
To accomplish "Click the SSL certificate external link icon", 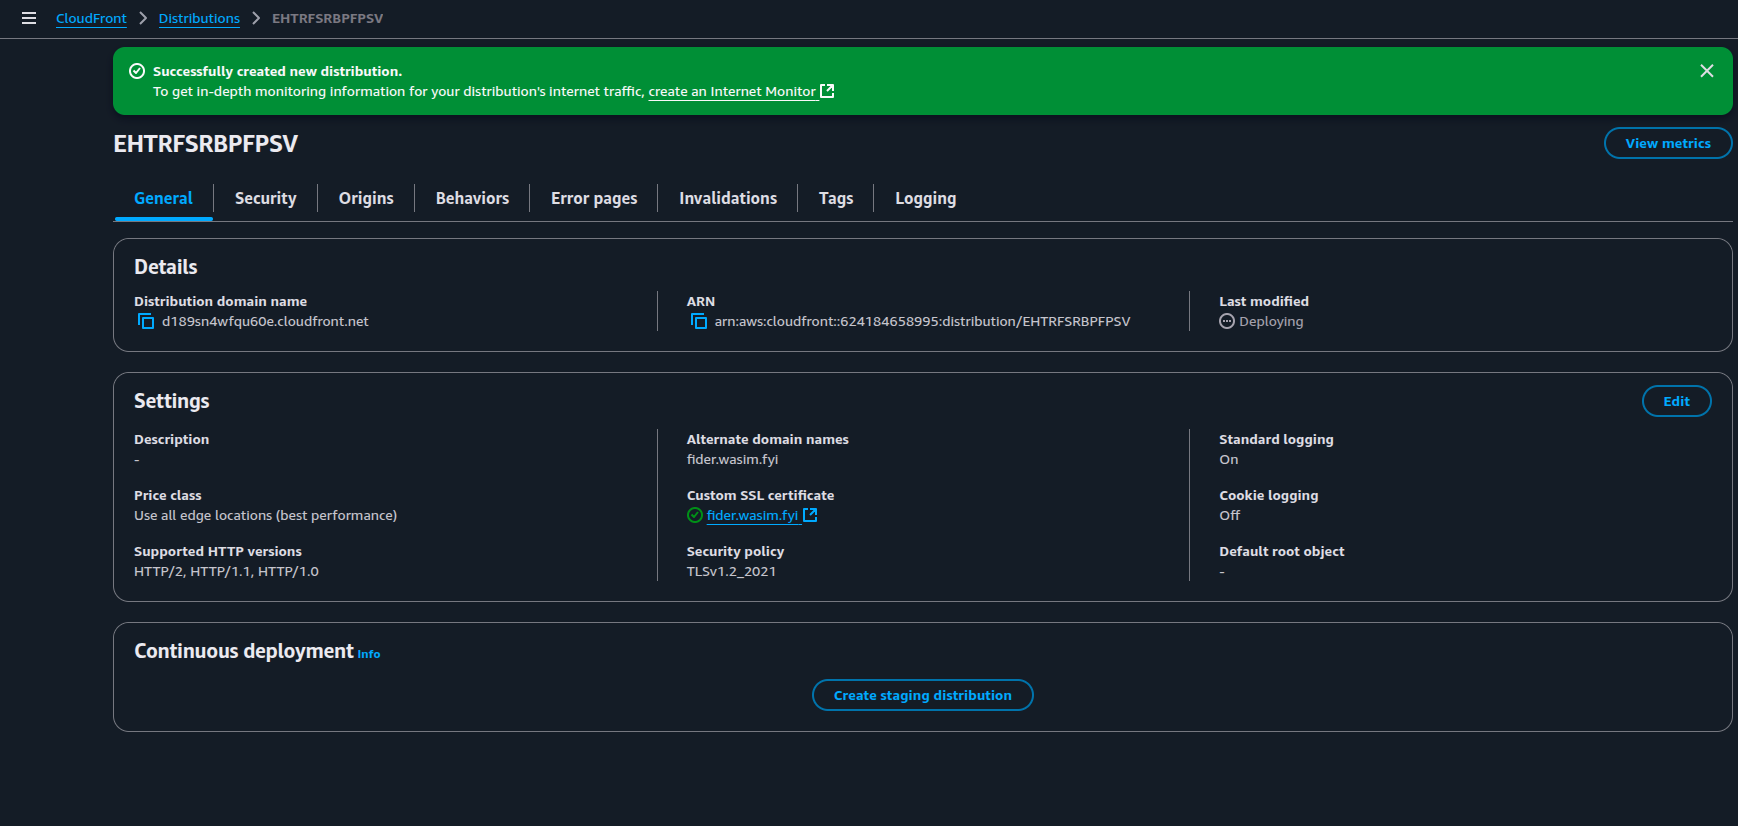I will pyautogui.click(x=810, y=515).
